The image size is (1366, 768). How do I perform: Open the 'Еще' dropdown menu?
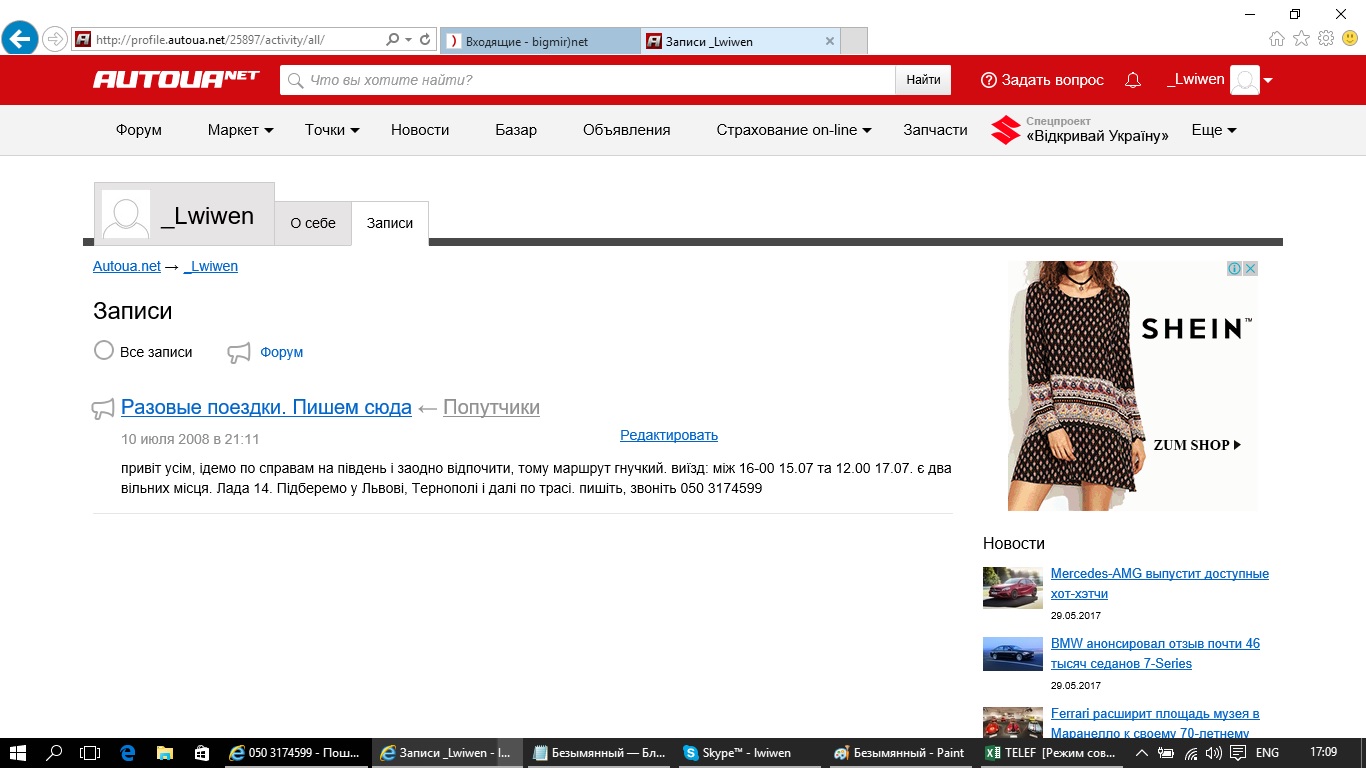coord(1214,130)
